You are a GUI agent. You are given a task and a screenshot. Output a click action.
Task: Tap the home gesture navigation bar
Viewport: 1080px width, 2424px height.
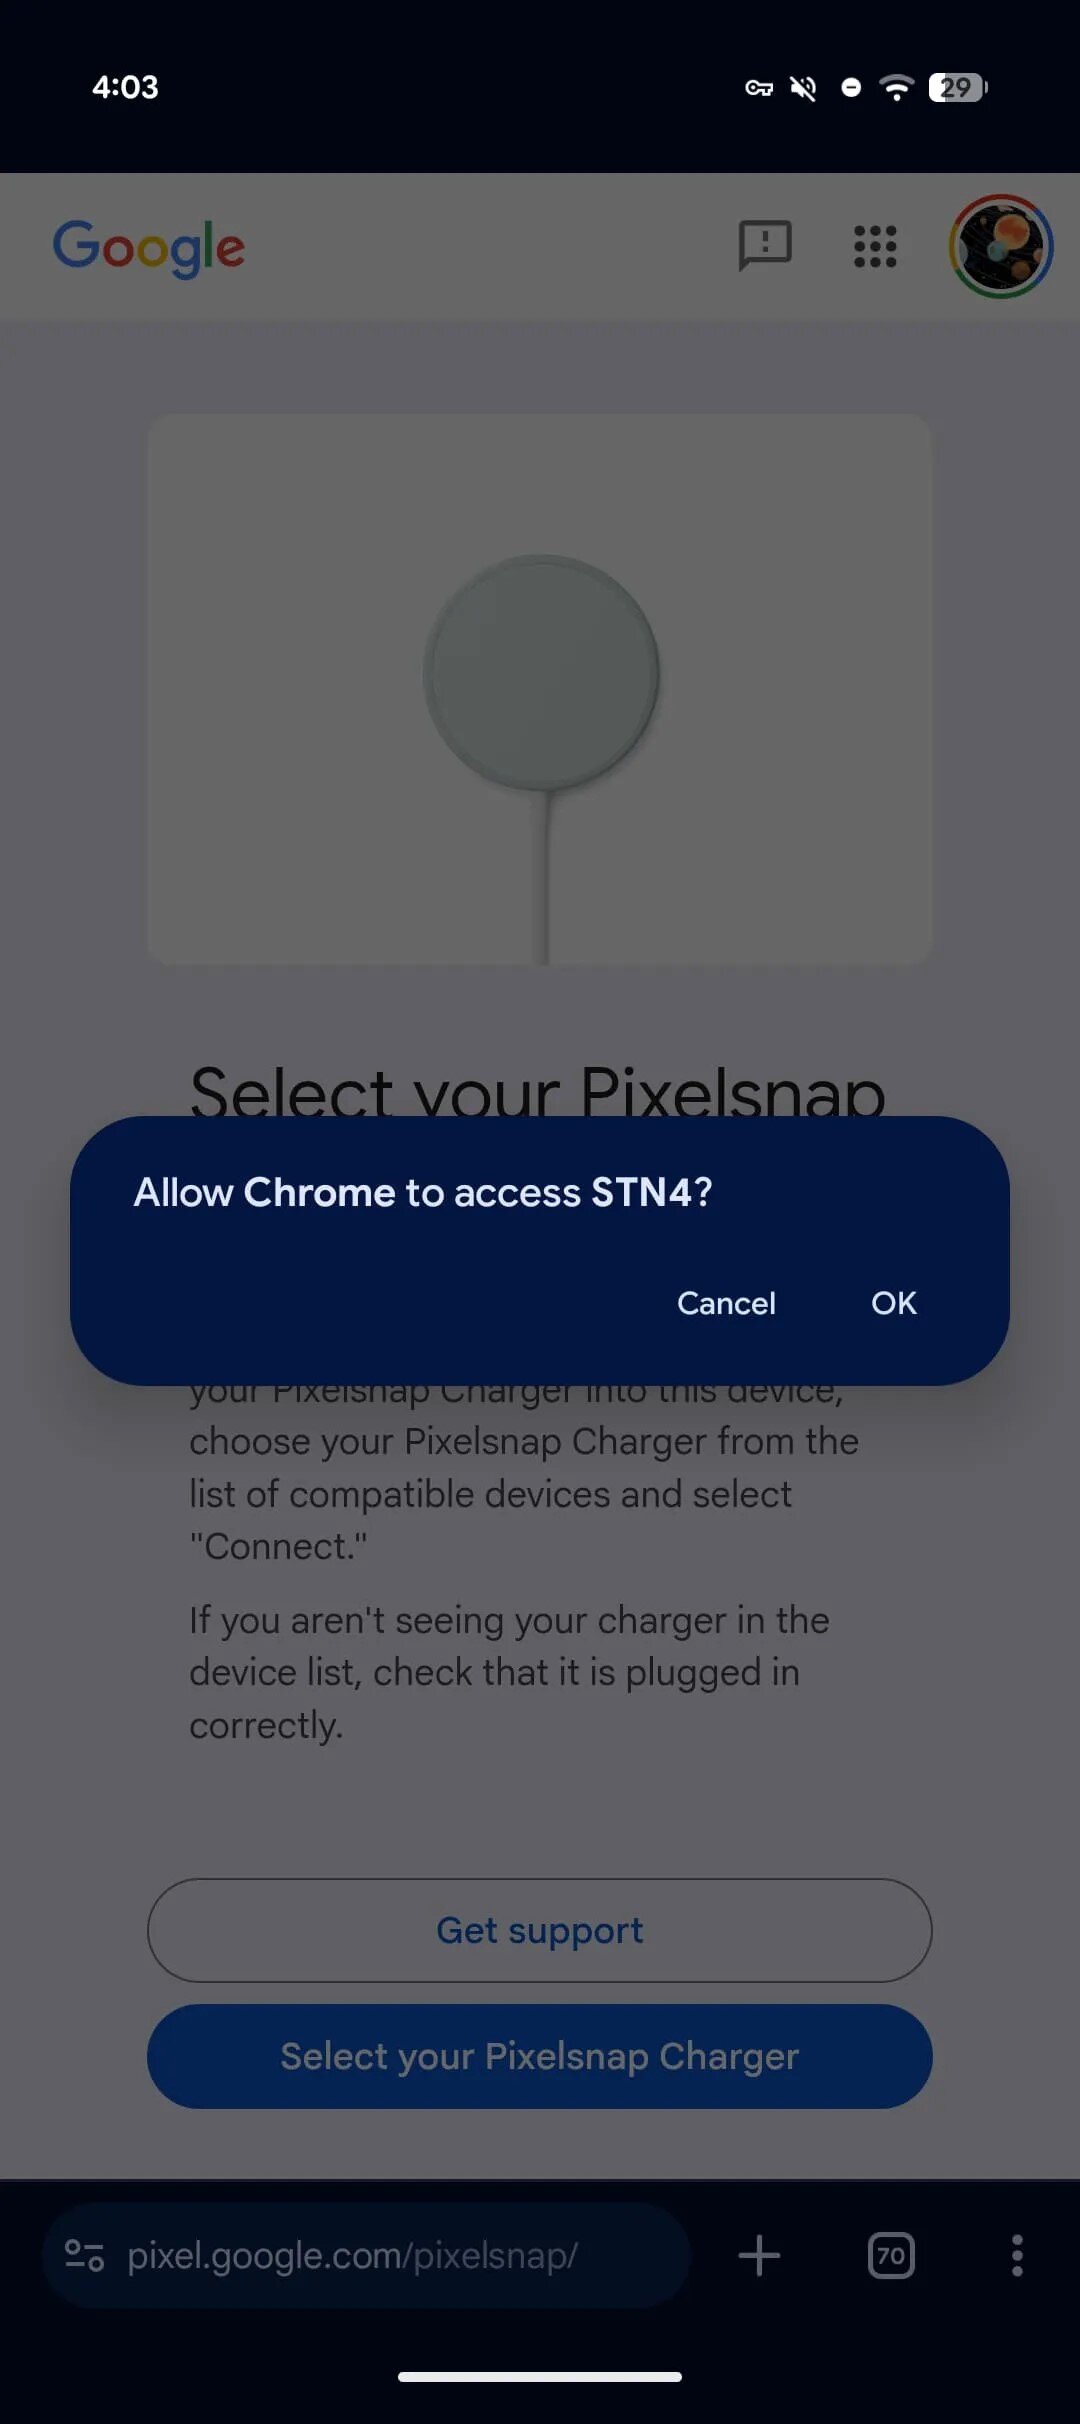(540, 2377)
